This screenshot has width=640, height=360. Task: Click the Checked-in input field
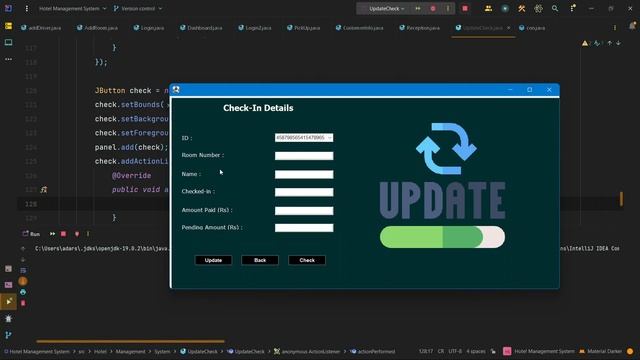coord(304,192)
